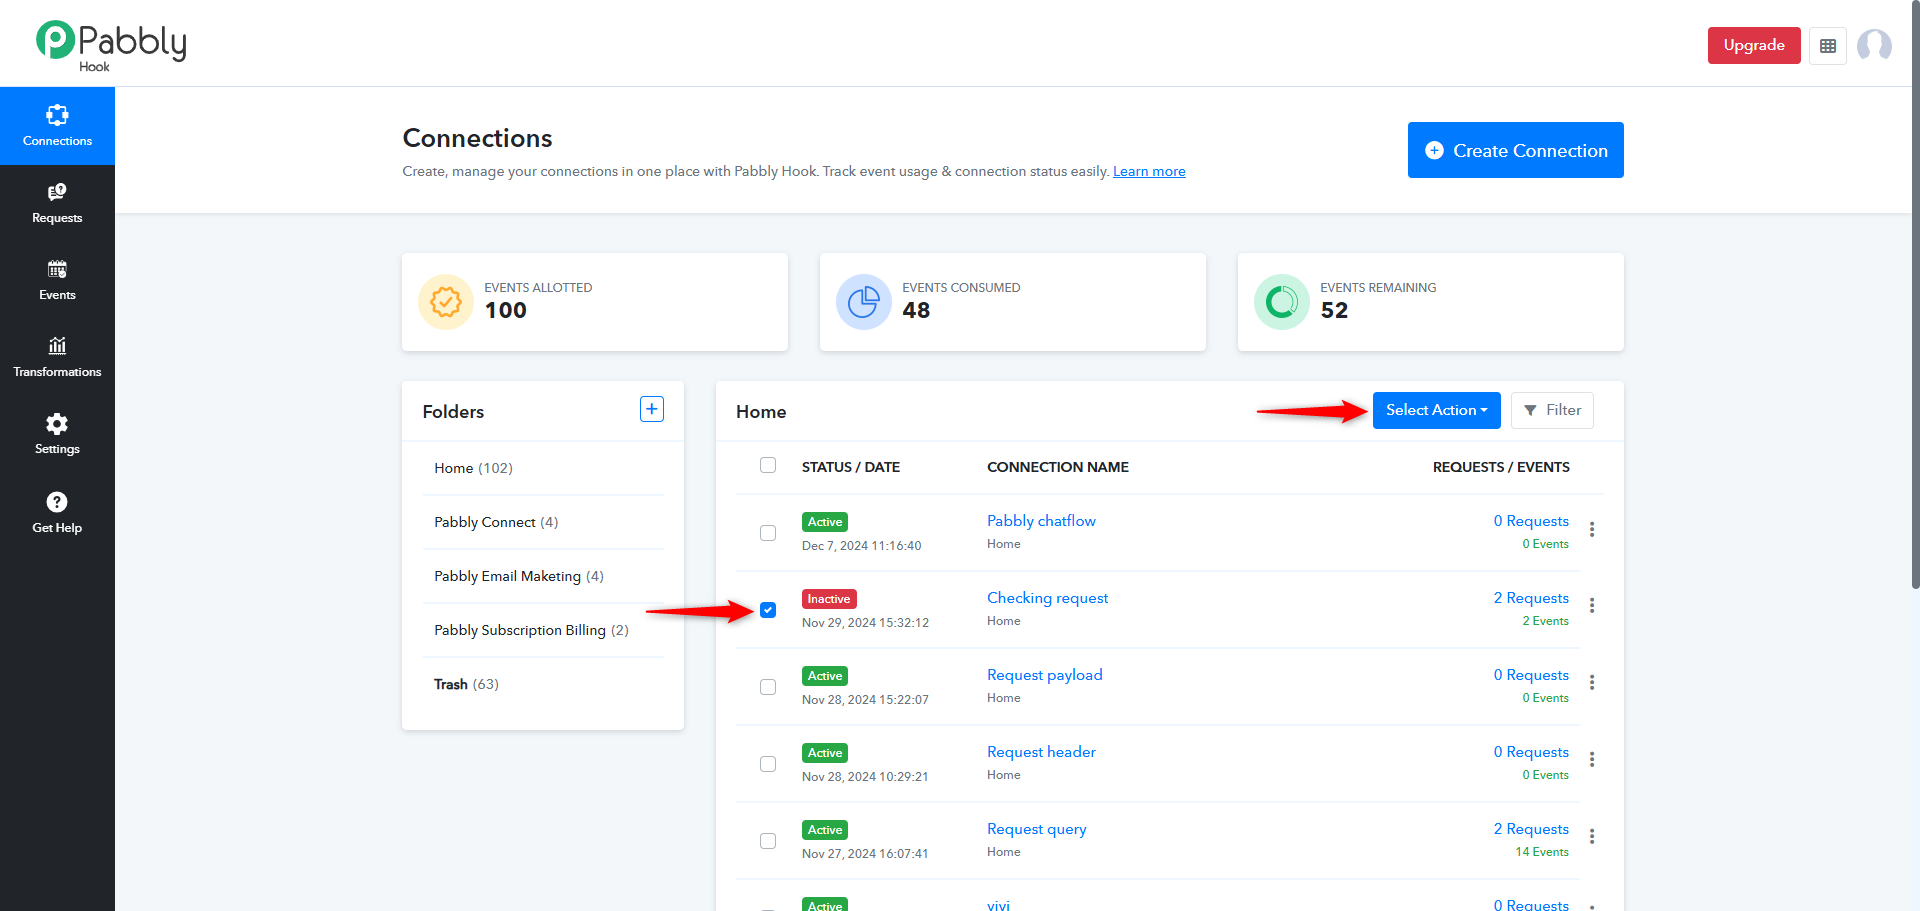Click the Events Remaining ring icon
Image resolution: width=1920 pixels, height=911 pixels.
point(1282,302)
